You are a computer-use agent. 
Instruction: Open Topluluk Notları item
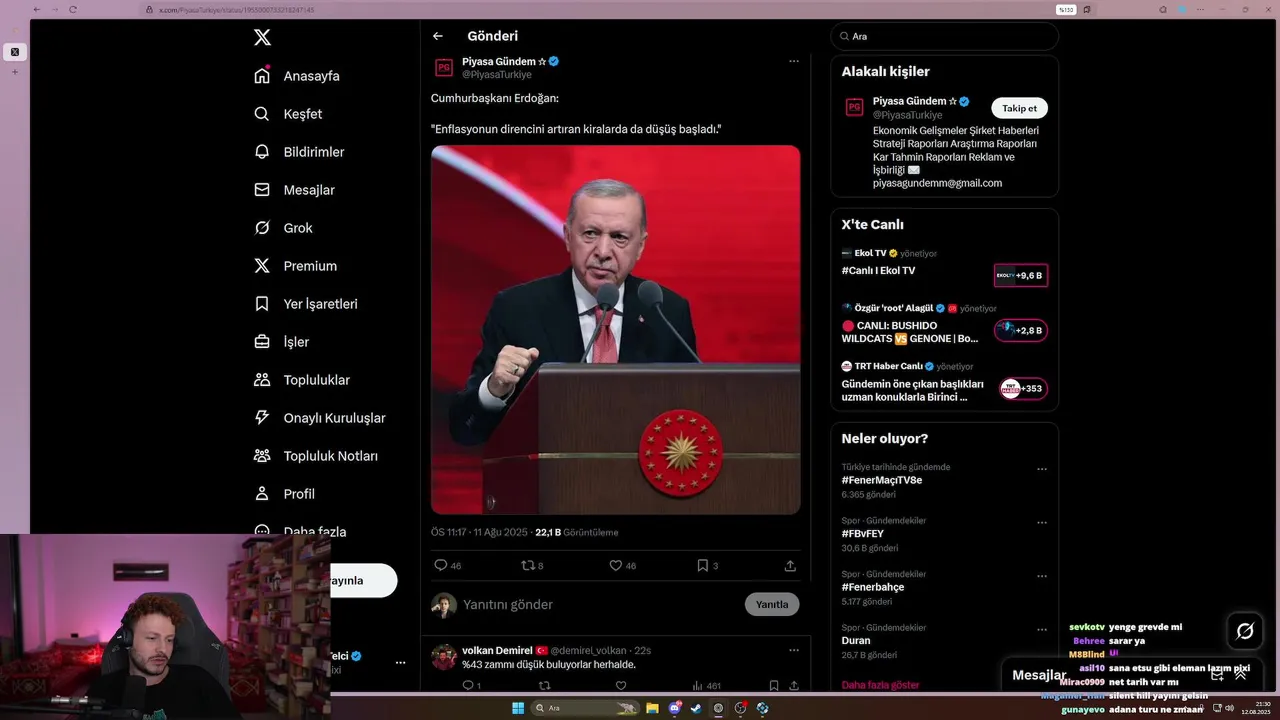tap(316, 456)
